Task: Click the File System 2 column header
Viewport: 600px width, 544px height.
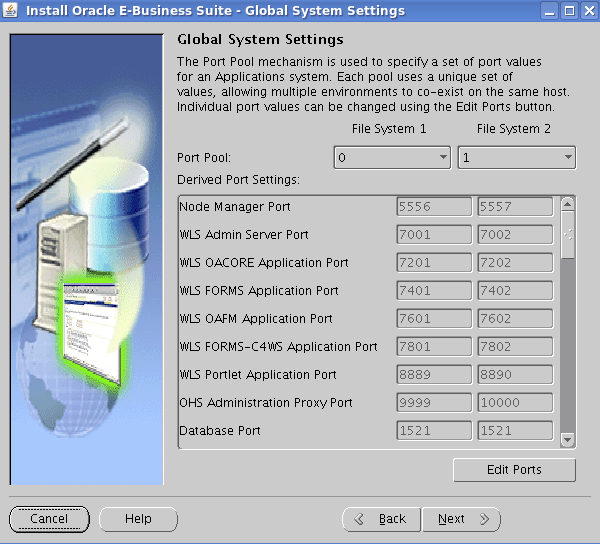Action: (514, 129)
